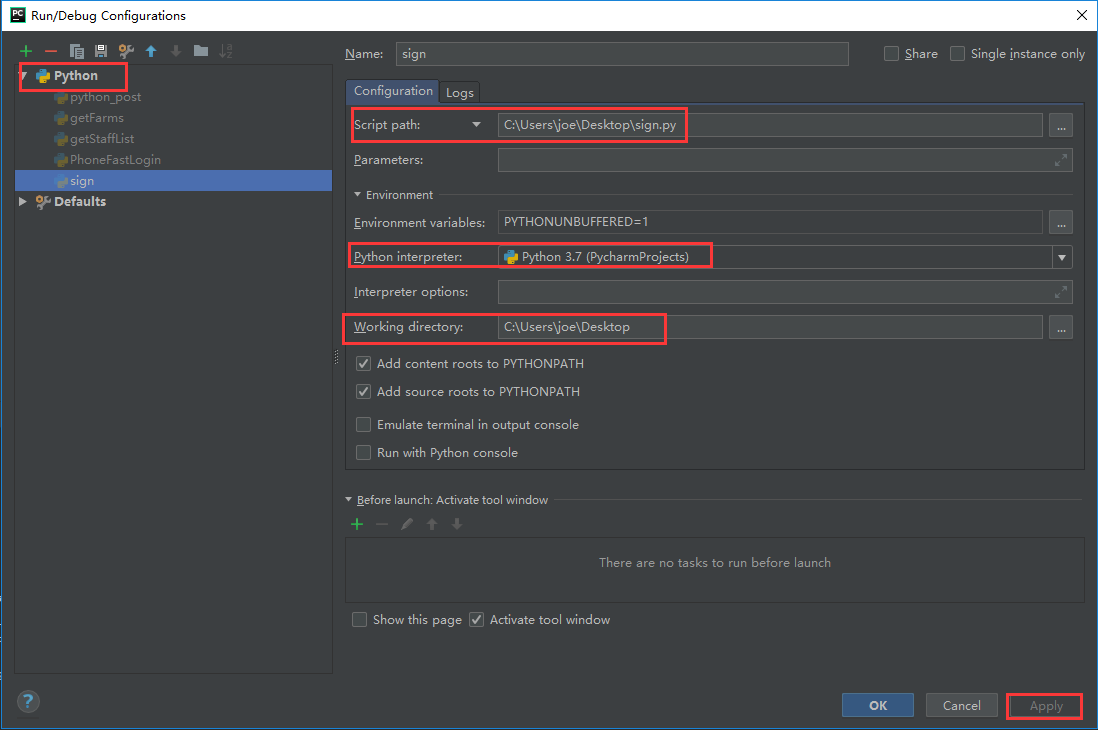Screen dimensions: 1098x730
Task: Click the Interpreter options field
Action: 785,292
